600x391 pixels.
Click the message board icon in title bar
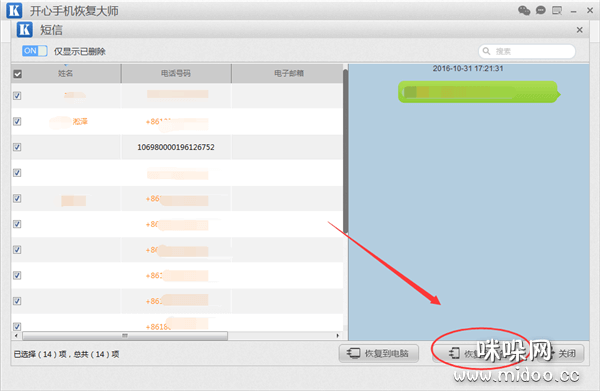[x=557, y=10]
